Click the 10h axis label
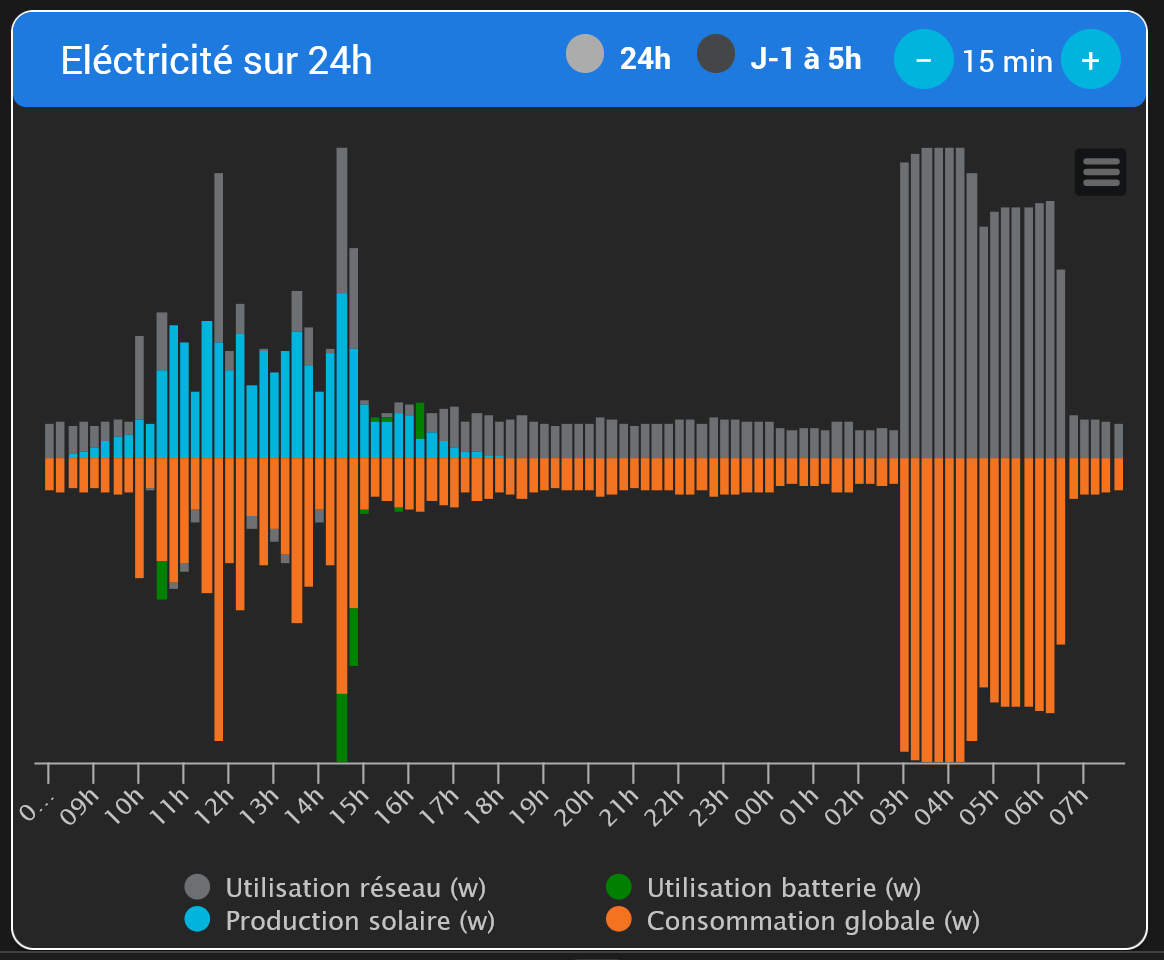Screen dimensions: 1164x960 [125, 807]
